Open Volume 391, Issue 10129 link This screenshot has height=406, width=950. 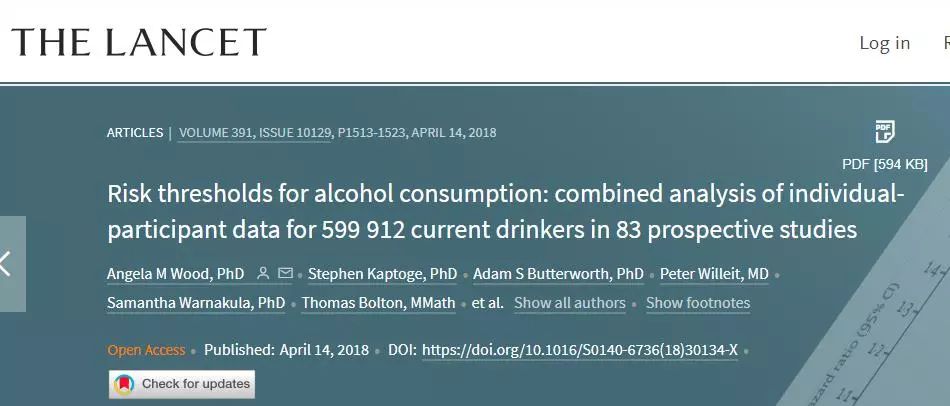coord(254,132)
